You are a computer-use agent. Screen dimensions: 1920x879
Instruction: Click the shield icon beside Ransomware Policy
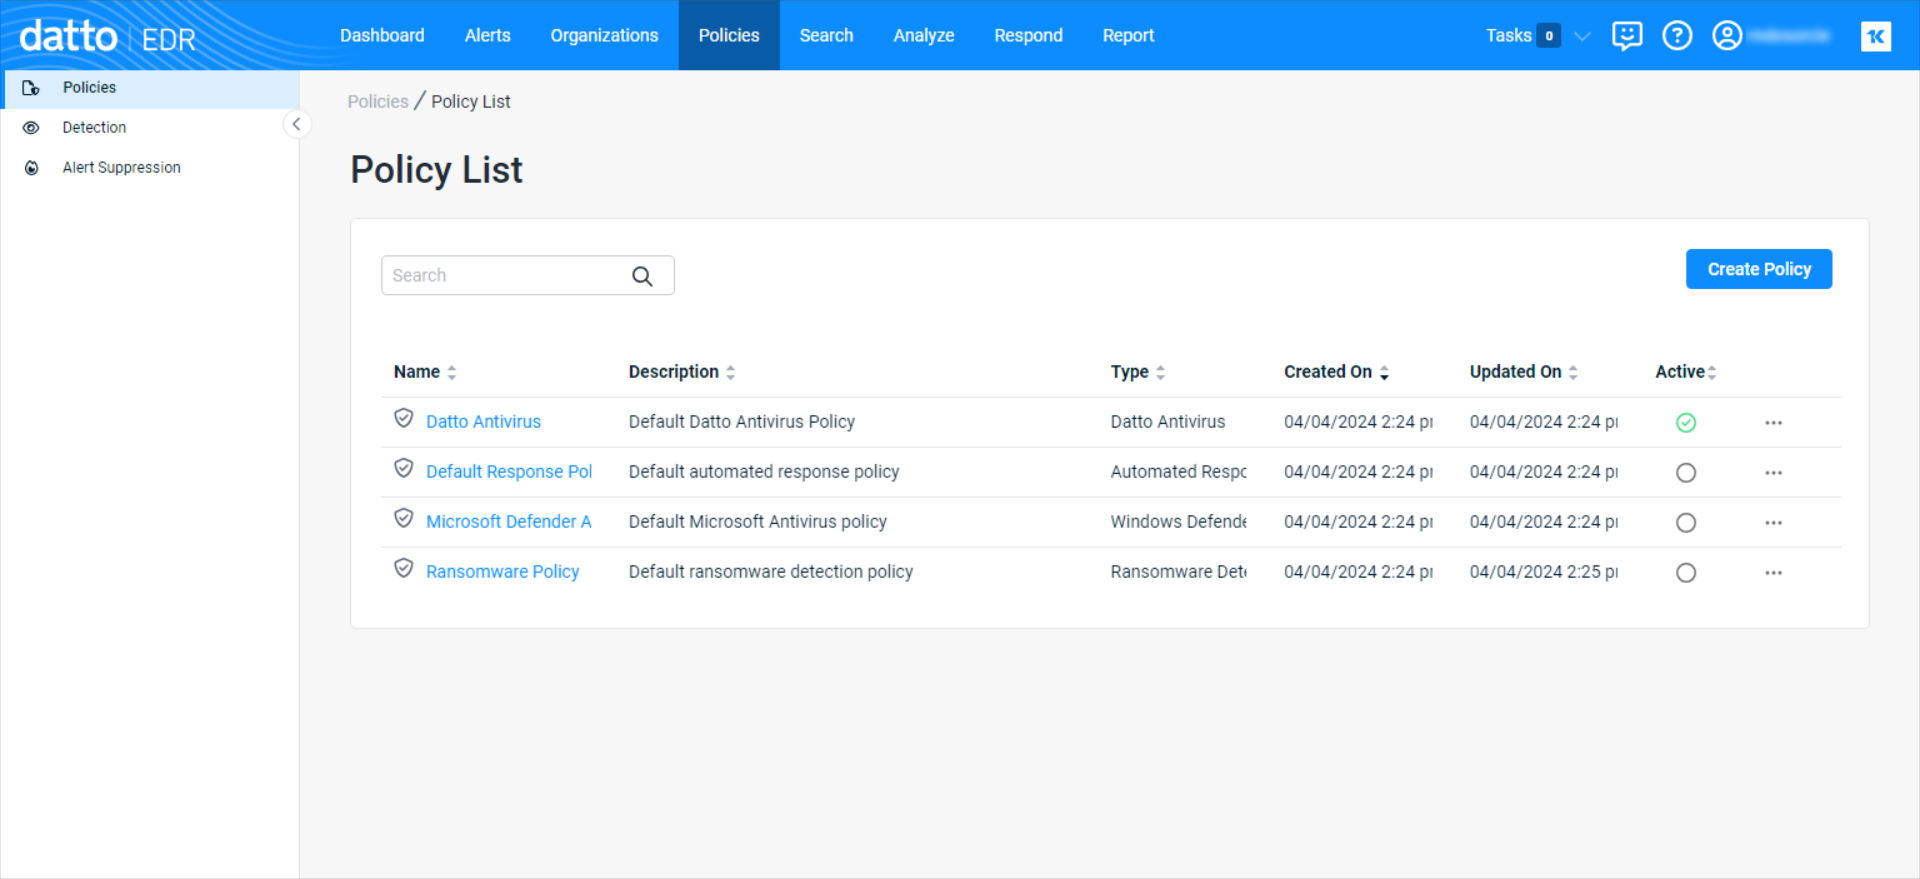404,568
